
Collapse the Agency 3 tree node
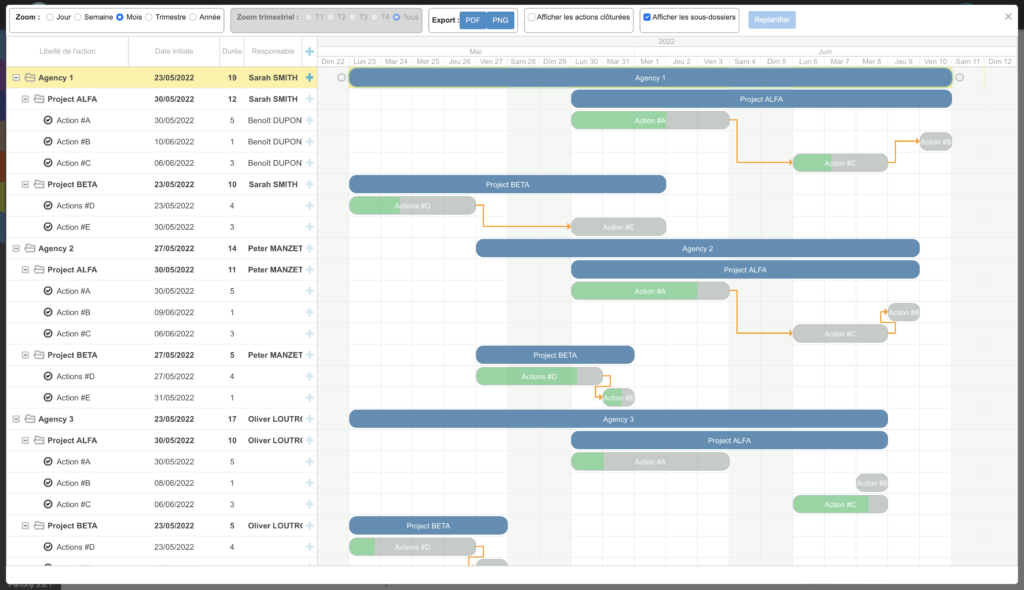click(16, 419)
